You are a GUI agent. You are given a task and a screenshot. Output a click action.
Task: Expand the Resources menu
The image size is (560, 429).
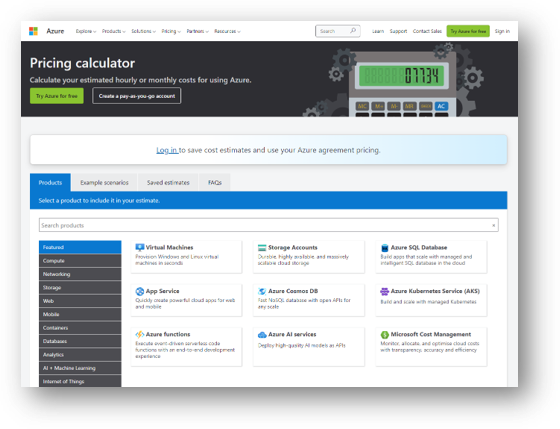point(227,31)
